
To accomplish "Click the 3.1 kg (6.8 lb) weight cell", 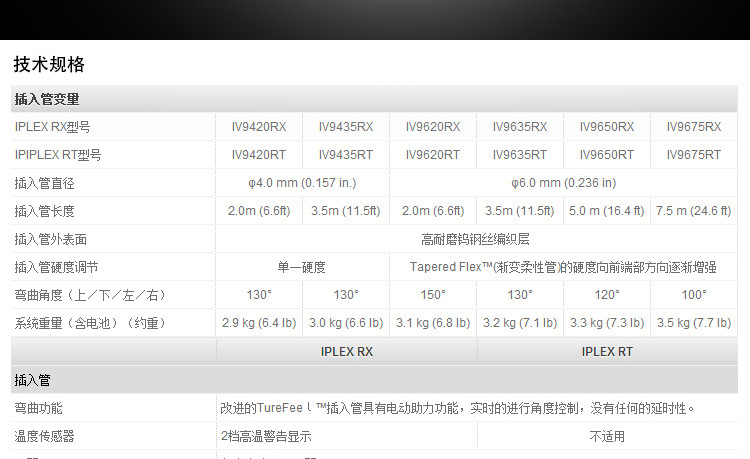I will pos(433,323).
